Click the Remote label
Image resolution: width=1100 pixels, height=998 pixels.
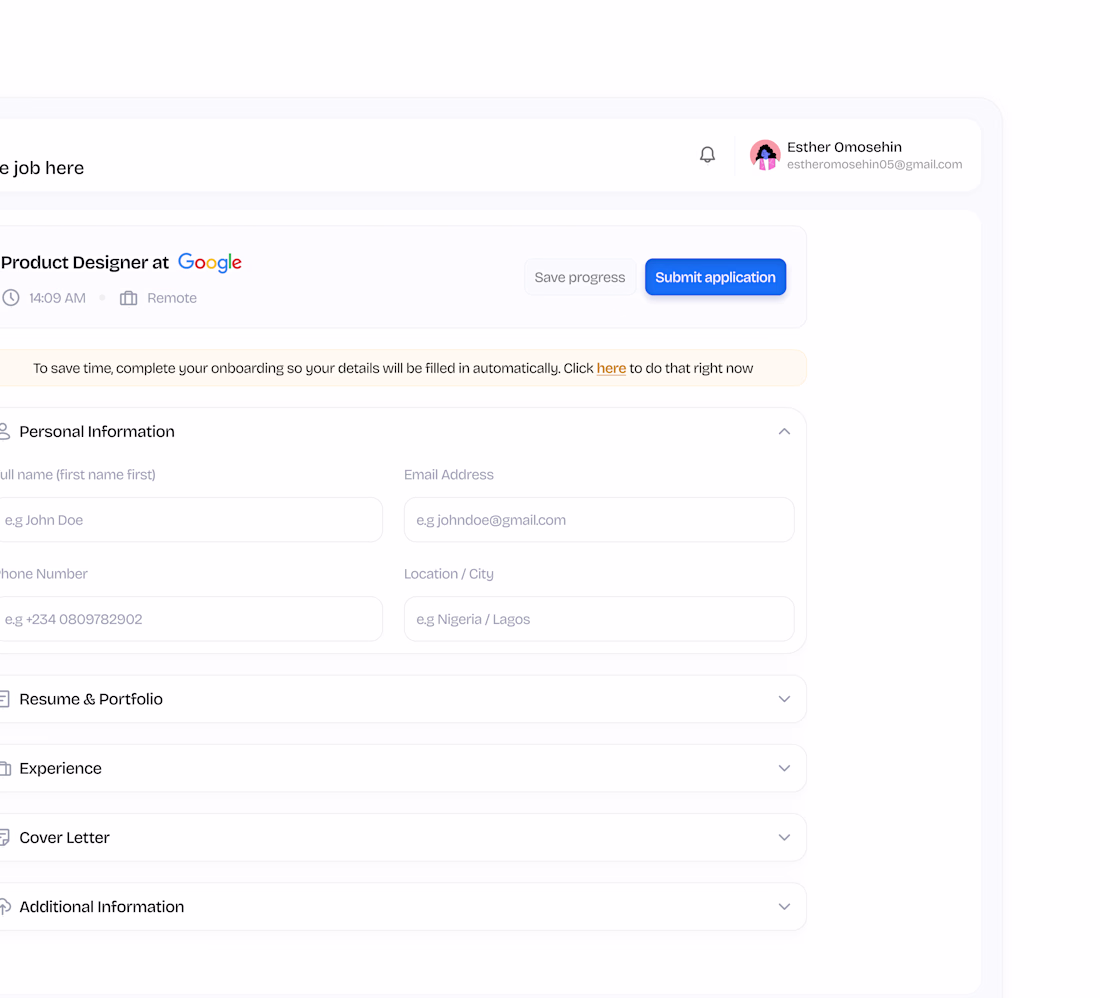coord(172,298)
